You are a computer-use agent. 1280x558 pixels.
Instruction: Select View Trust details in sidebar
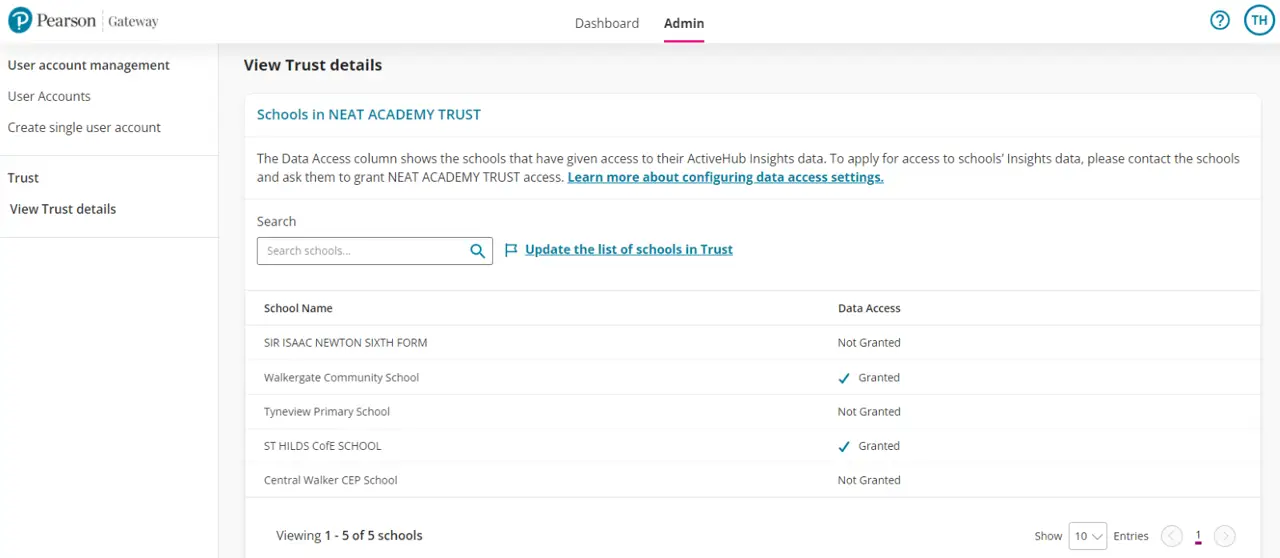pyautogui.click(x=63, y=209)
